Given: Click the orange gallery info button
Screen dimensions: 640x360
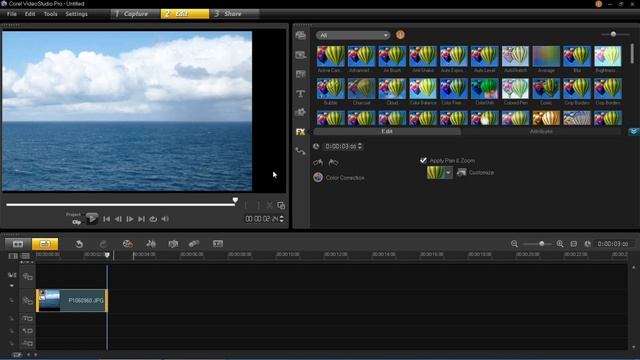Looking at the screenshot, I should click(x=400, y=35).
